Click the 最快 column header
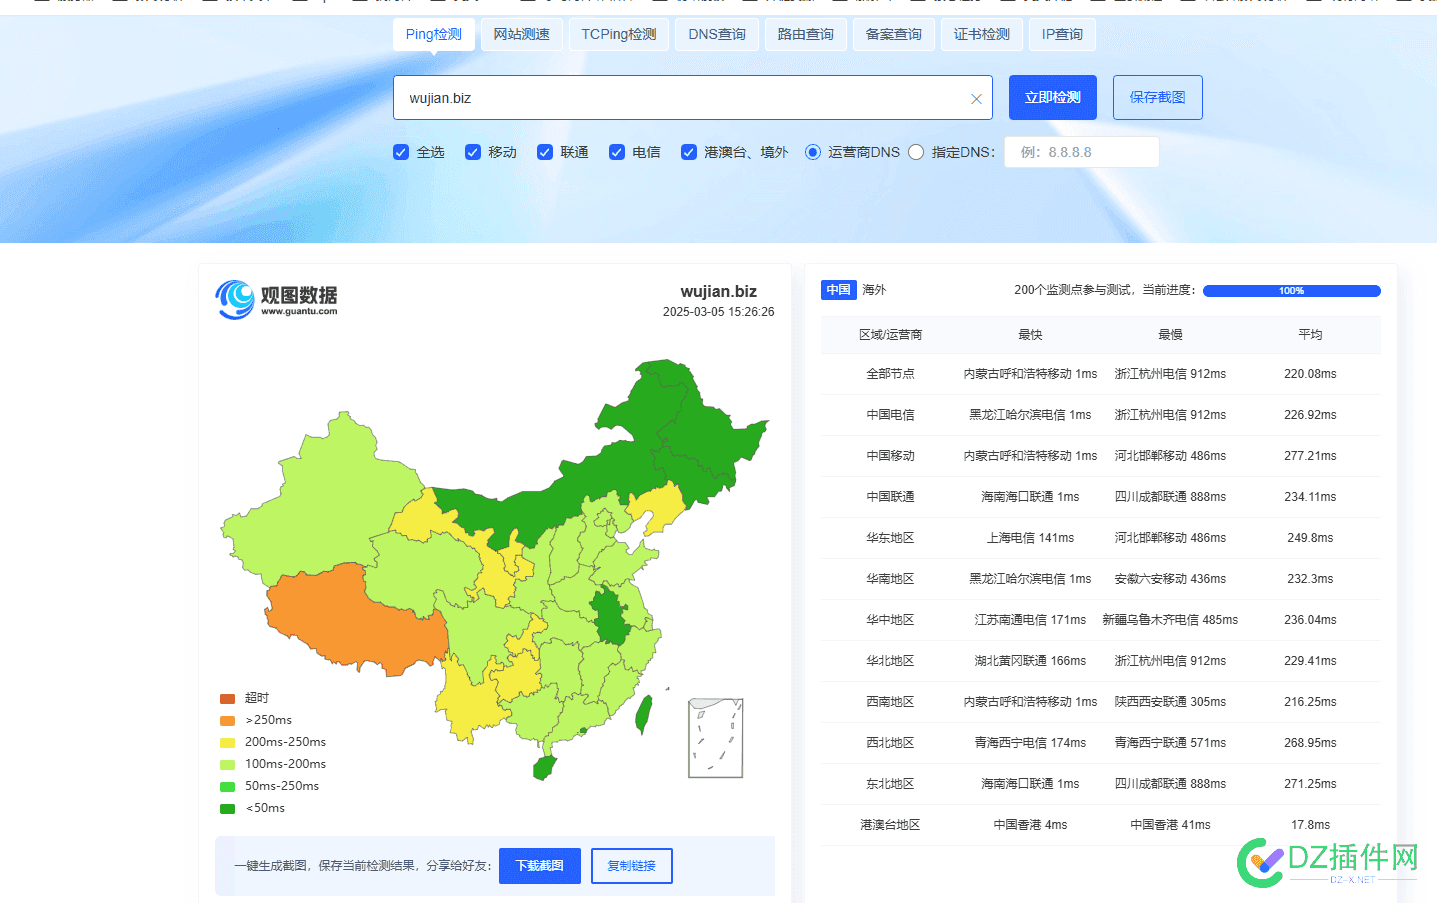 tap(1030, 335)
